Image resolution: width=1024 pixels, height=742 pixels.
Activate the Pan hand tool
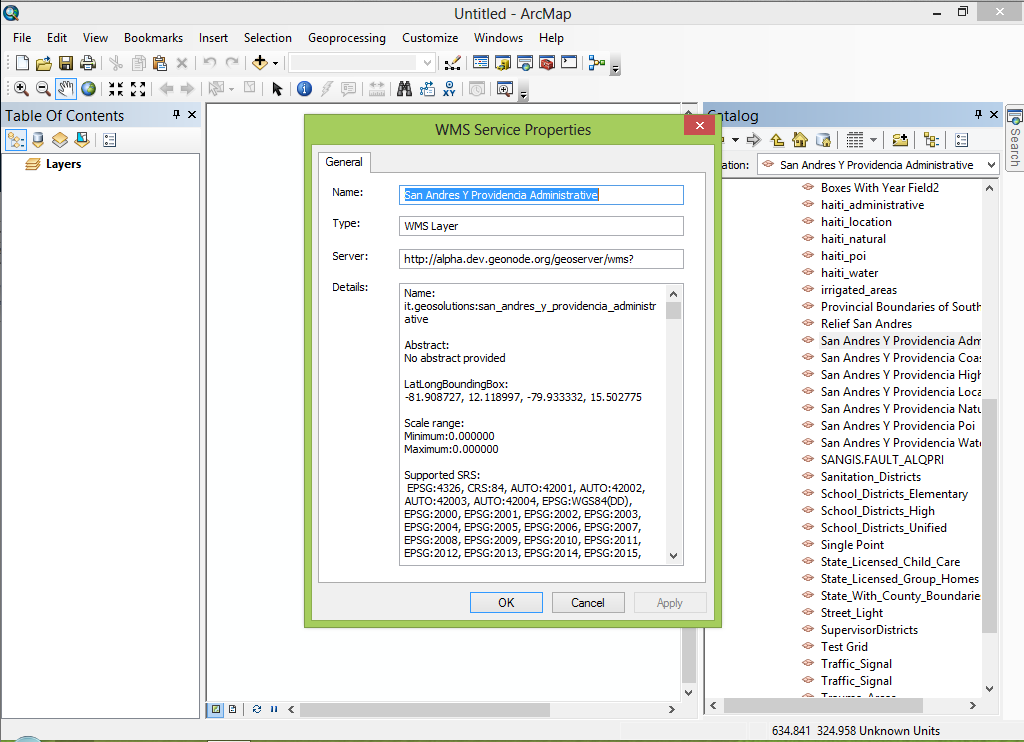[65, 89]
